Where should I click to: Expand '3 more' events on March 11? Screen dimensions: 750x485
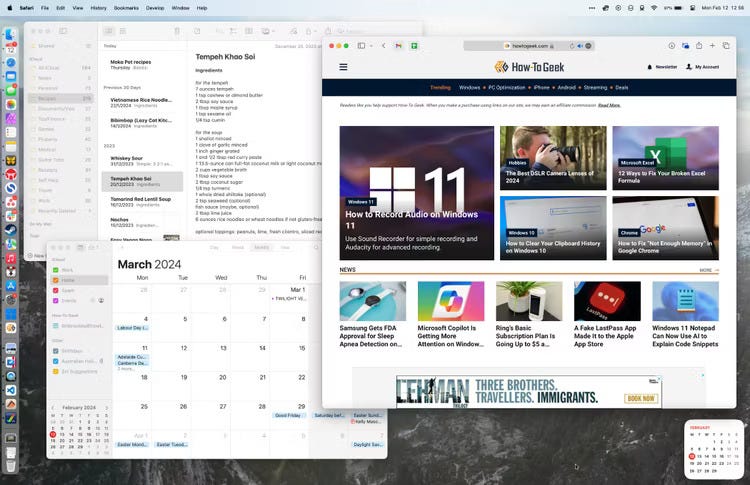point(125,369)
